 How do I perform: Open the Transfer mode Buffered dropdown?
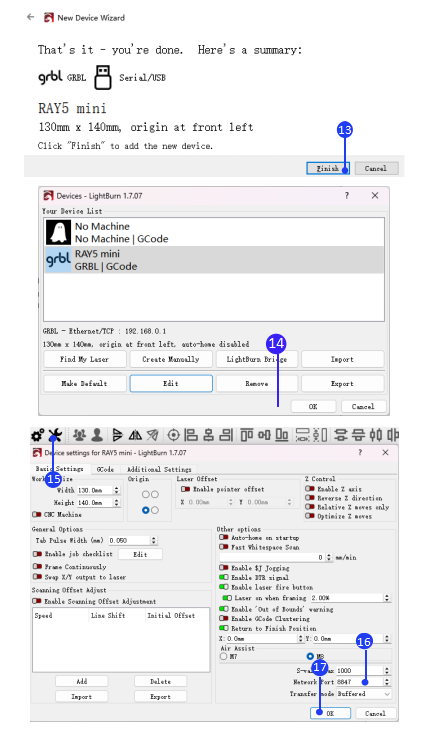(x=364, y=693)
